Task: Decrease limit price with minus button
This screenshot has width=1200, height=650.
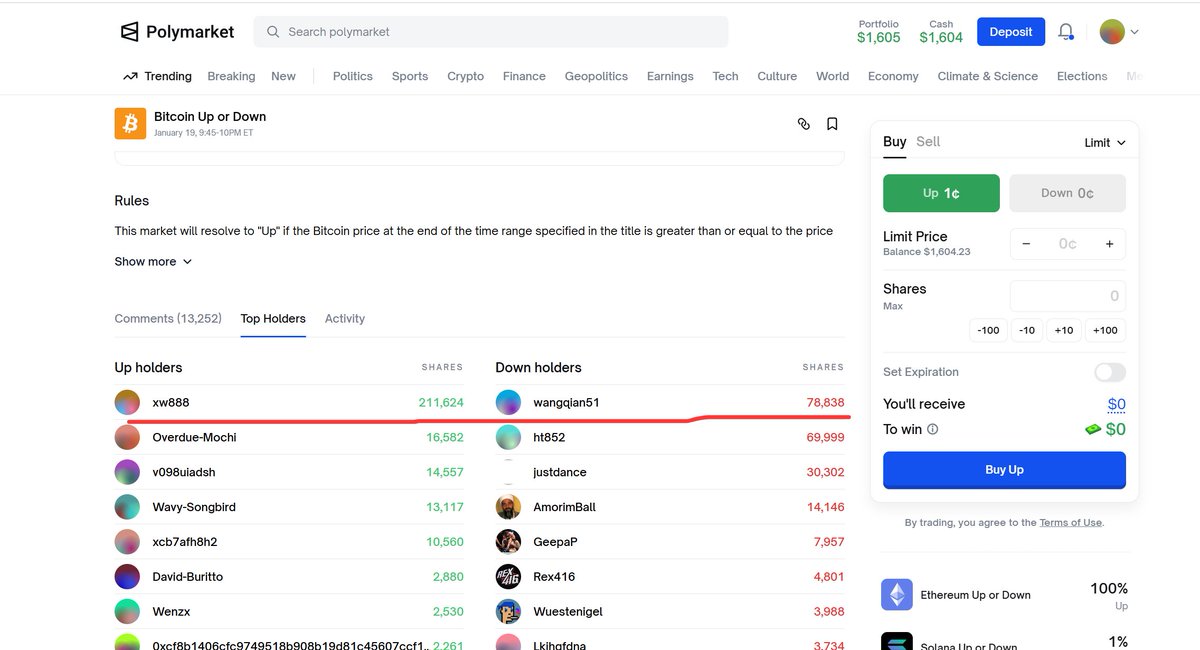Action: (1026, 244)
